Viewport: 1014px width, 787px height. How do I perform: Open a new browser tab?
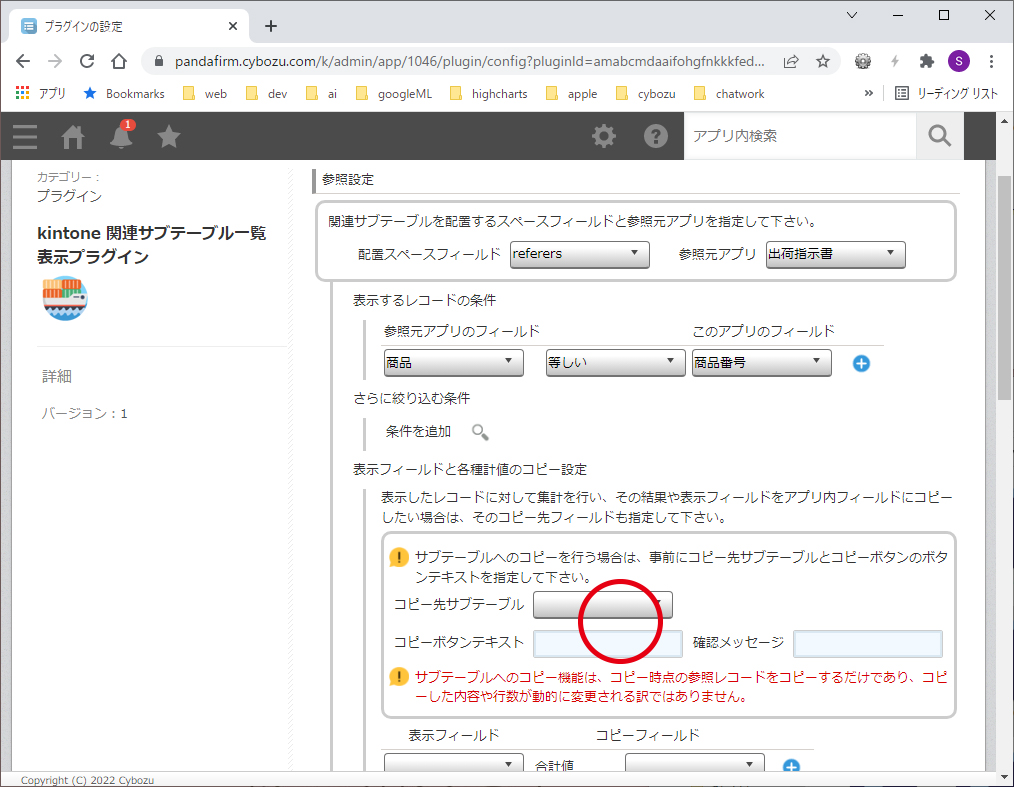point(271,27)
